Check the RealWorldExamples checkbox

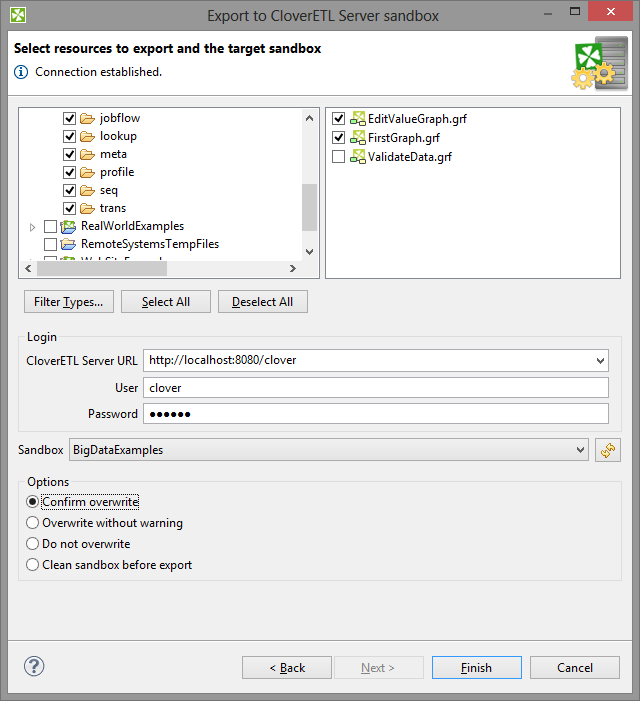click(51, 227)
